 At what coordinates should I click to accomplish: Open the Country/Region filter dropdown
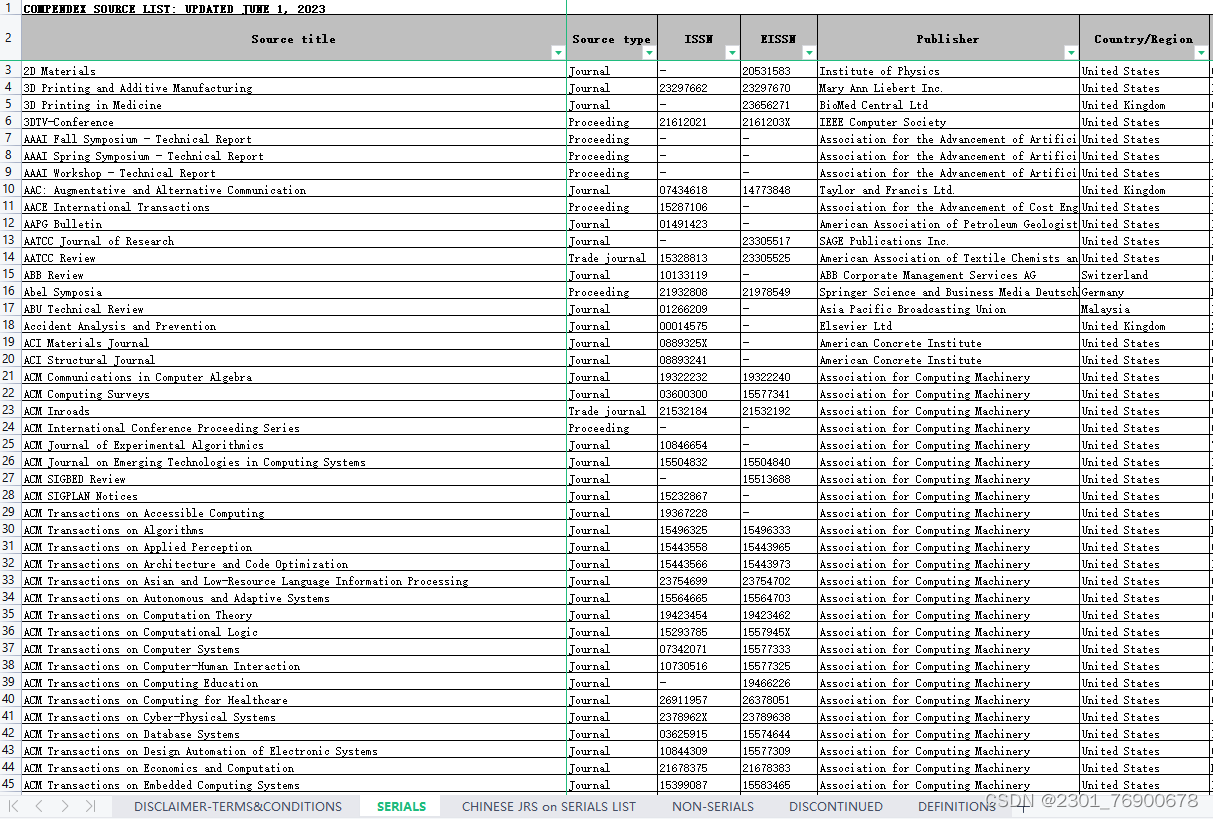tap(1201, 53)
